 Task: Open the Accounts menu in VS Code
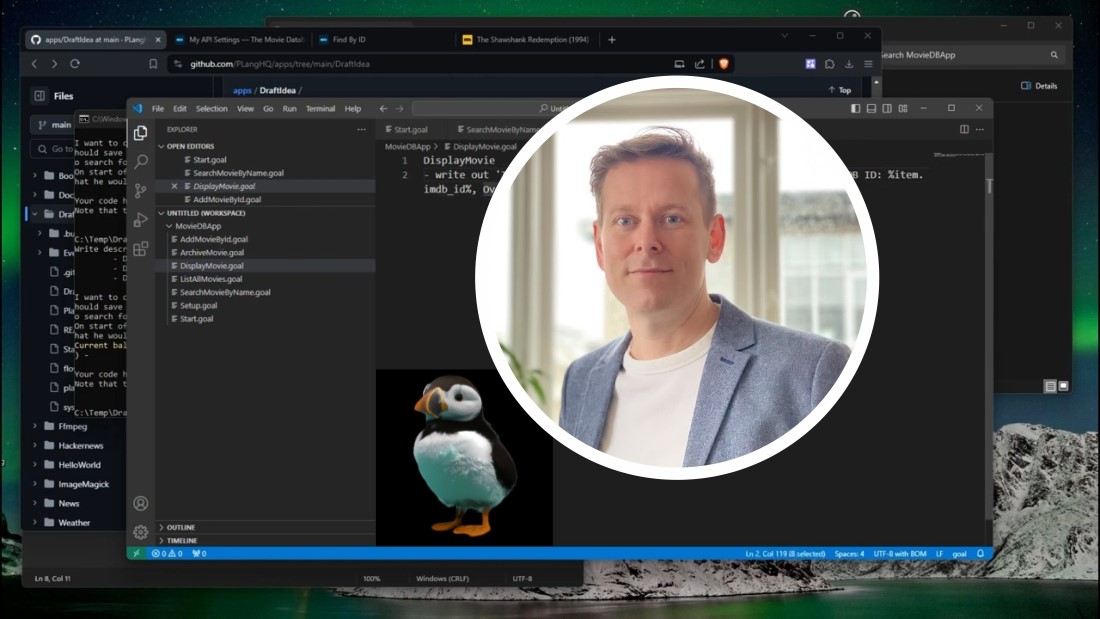[x=140, y=503]
